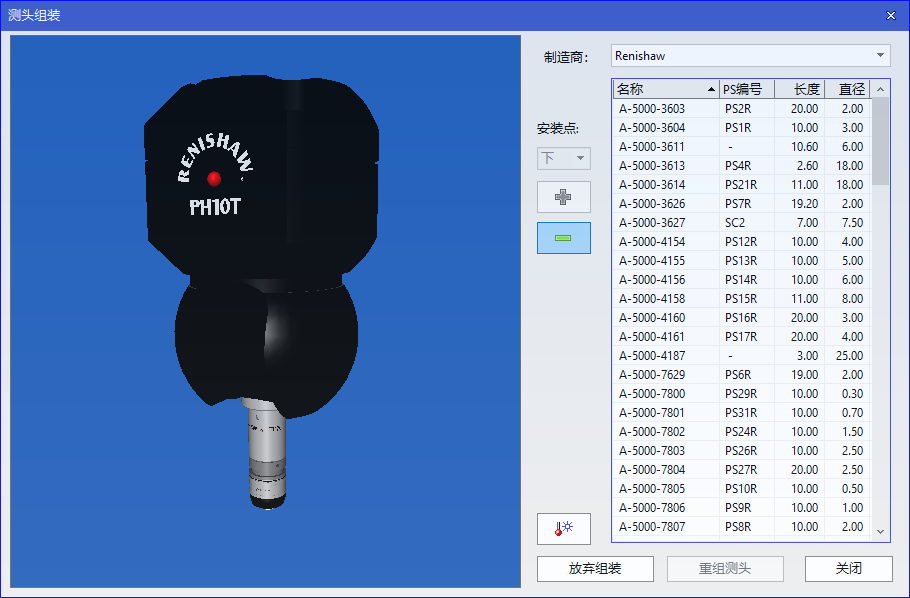Select row A-5000-4156
The height and width of the screenshot is (598, 910).
coord(742,280)
